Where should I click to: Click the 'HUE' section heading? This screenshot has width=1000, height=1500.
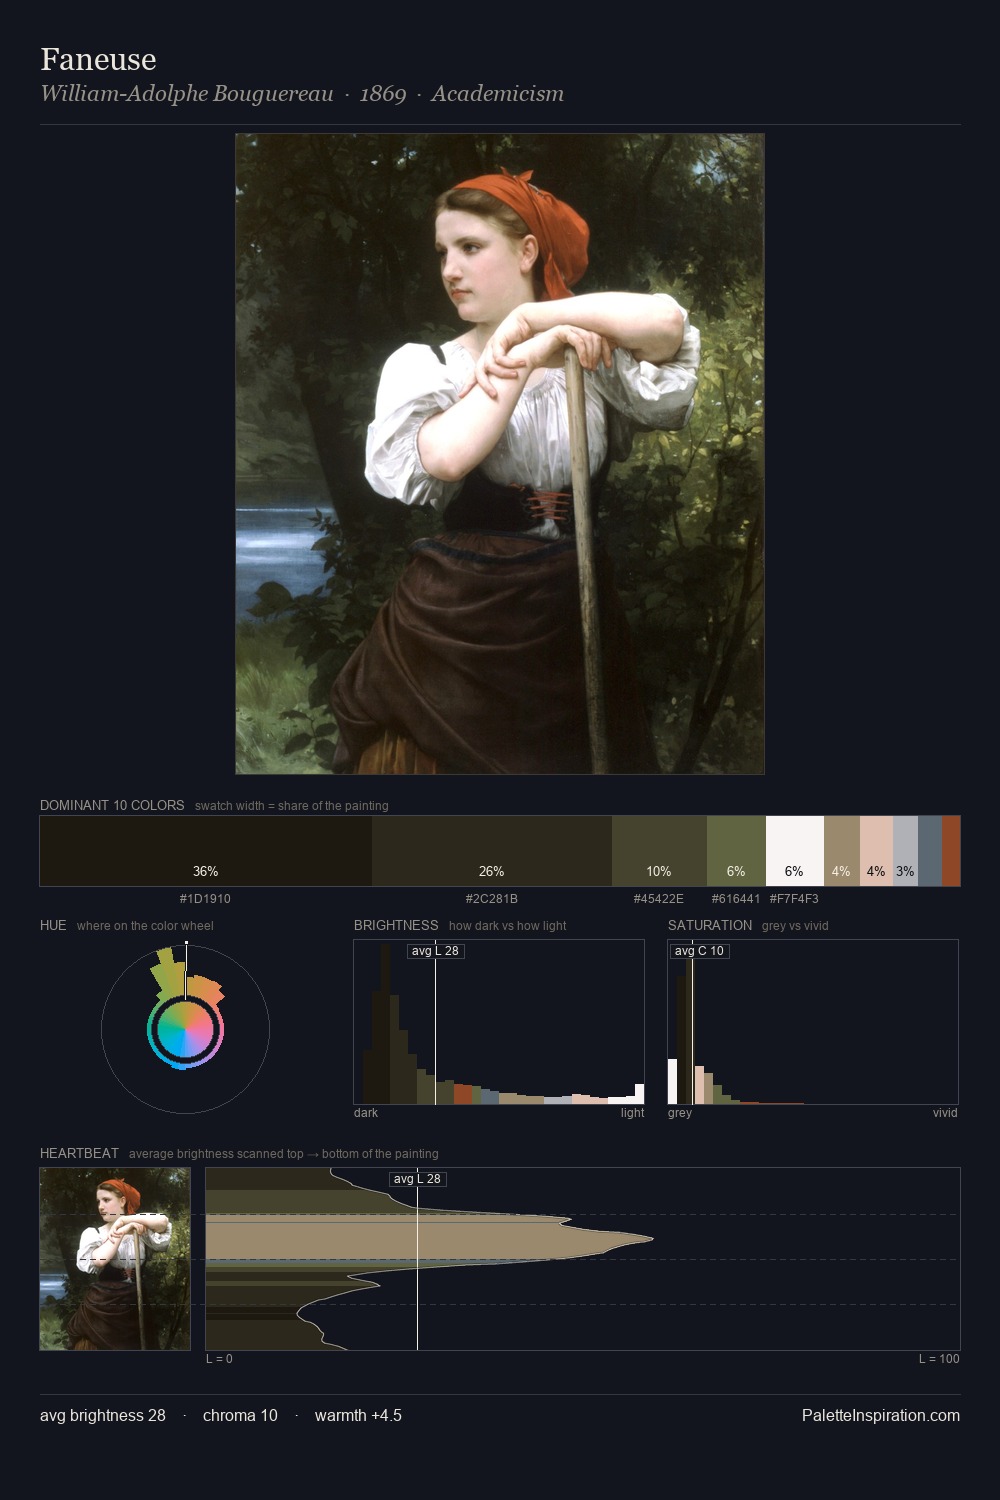[53, 925]
